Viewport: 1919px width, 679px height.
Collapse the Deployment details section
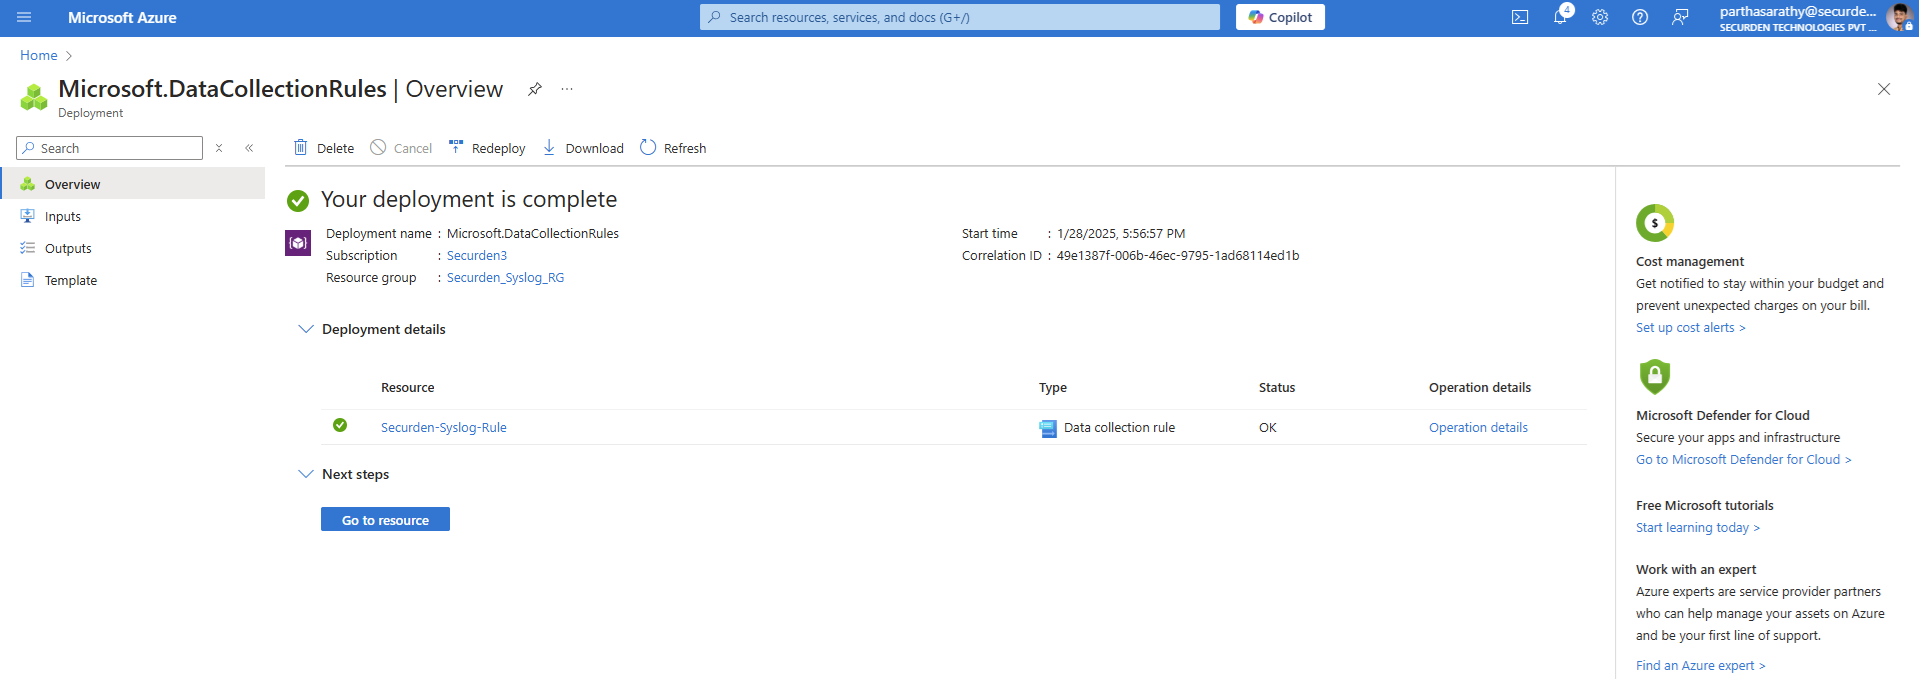(x=306, y=329)
